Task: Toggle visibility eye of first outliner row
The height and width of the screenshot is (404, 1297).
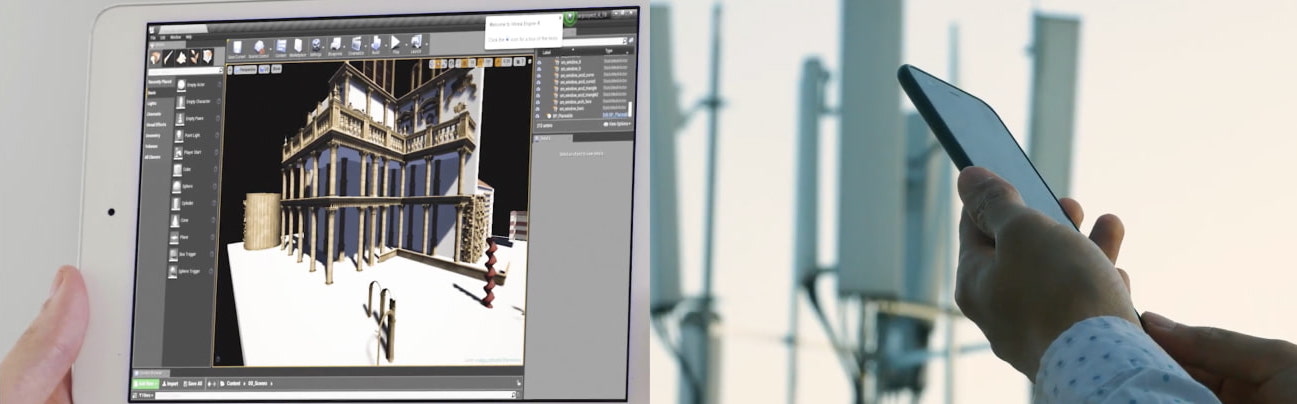Action: [x=539, y=62]
